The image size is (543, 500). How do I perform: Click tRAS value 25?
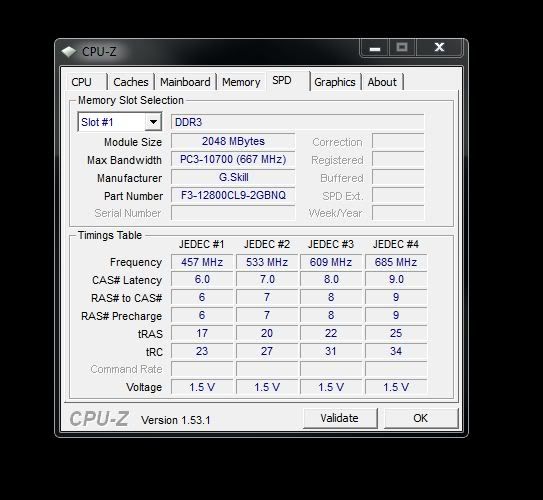click(x=396, y=333)
